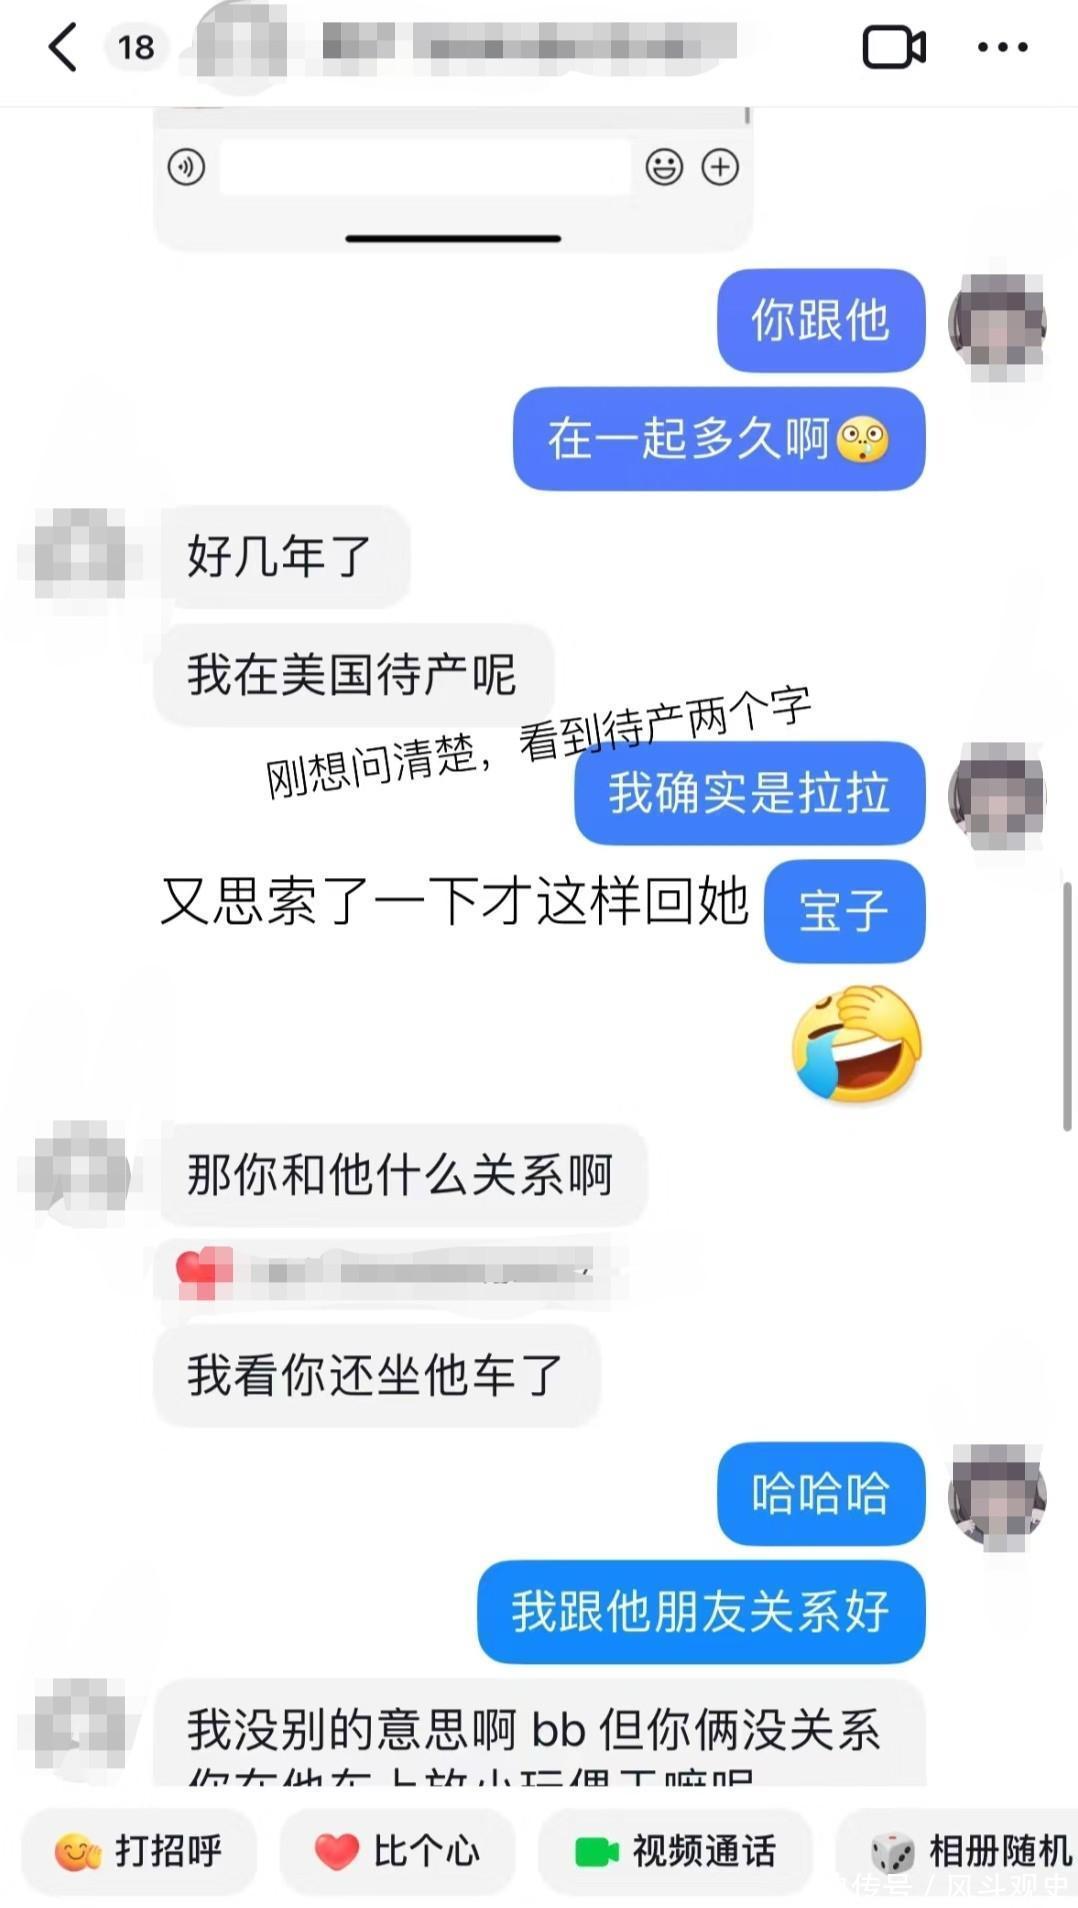Tap the plus icon in the embedded screenshot
The width and height of the screenshot is (1078, 1908).
(x=720, y=167)
